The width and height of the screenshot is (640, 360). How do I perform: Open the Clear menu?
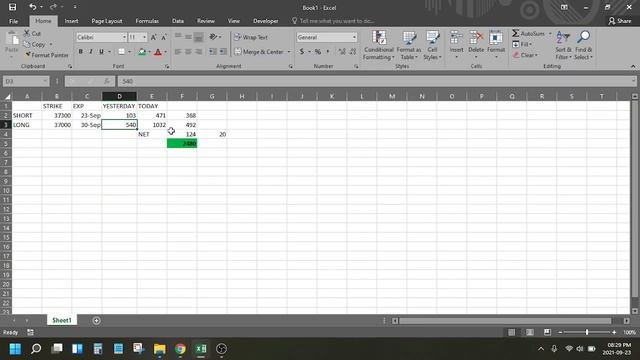tap(525, 55)
